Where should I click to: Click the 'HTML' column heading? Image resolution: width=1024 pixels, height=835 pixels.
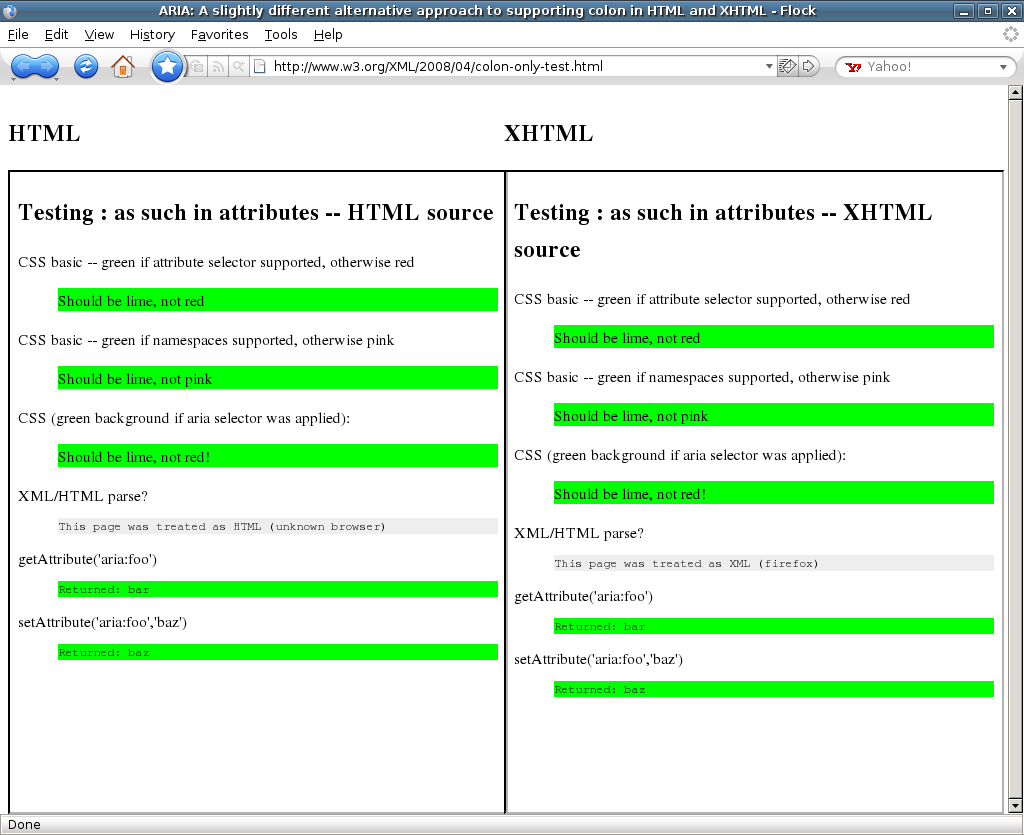pos(44,133)
